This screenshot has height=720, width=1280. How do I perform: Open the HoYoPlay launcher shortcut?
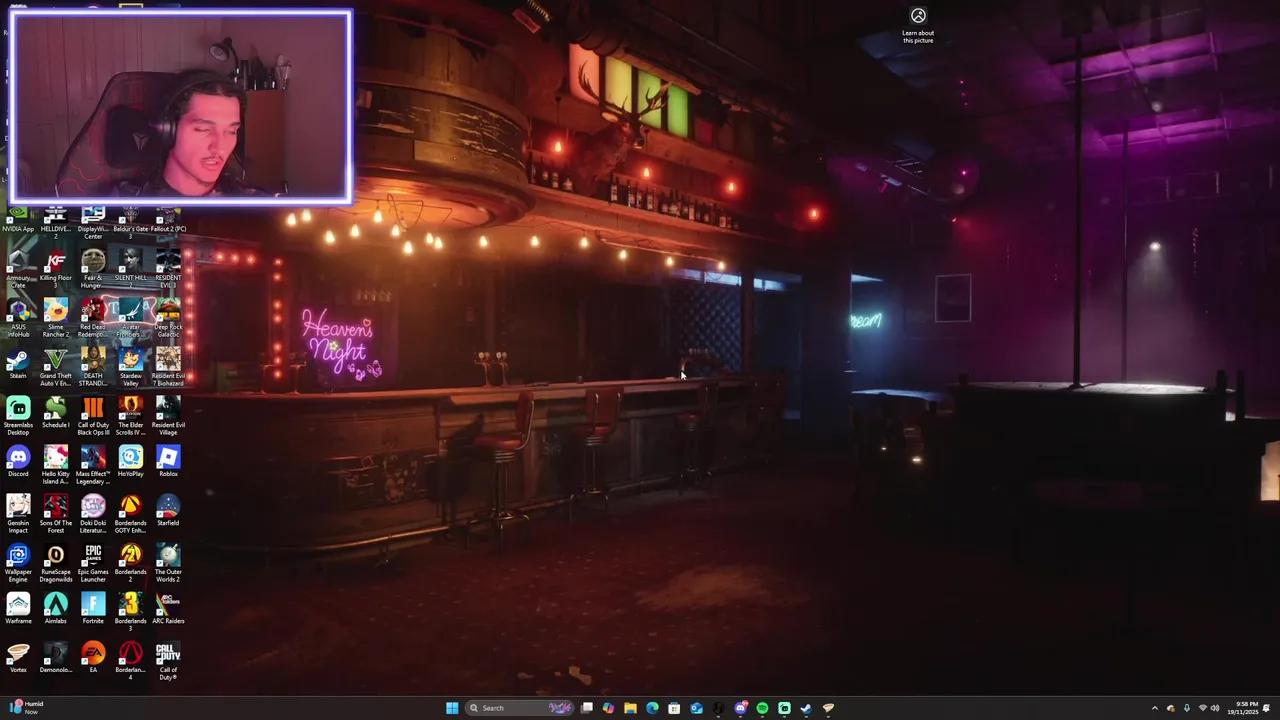point(130,462)
